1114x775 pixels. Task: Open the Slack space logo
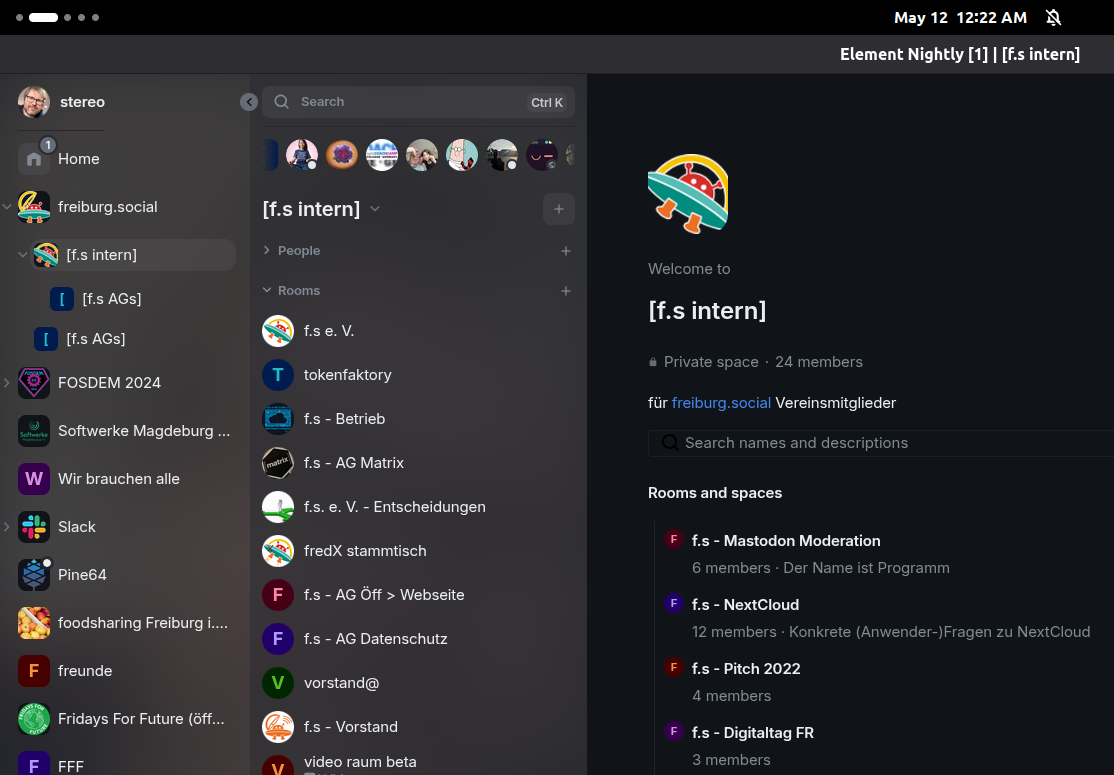(34, 527)
